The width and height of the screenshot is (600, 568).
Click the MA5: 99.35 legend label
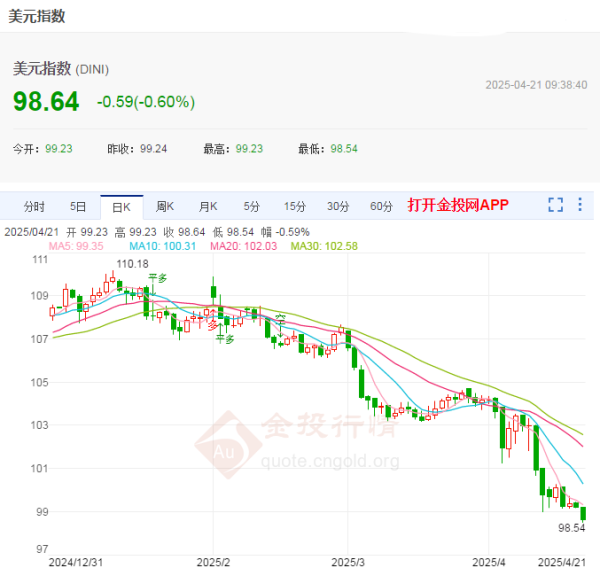pos(76,246)
